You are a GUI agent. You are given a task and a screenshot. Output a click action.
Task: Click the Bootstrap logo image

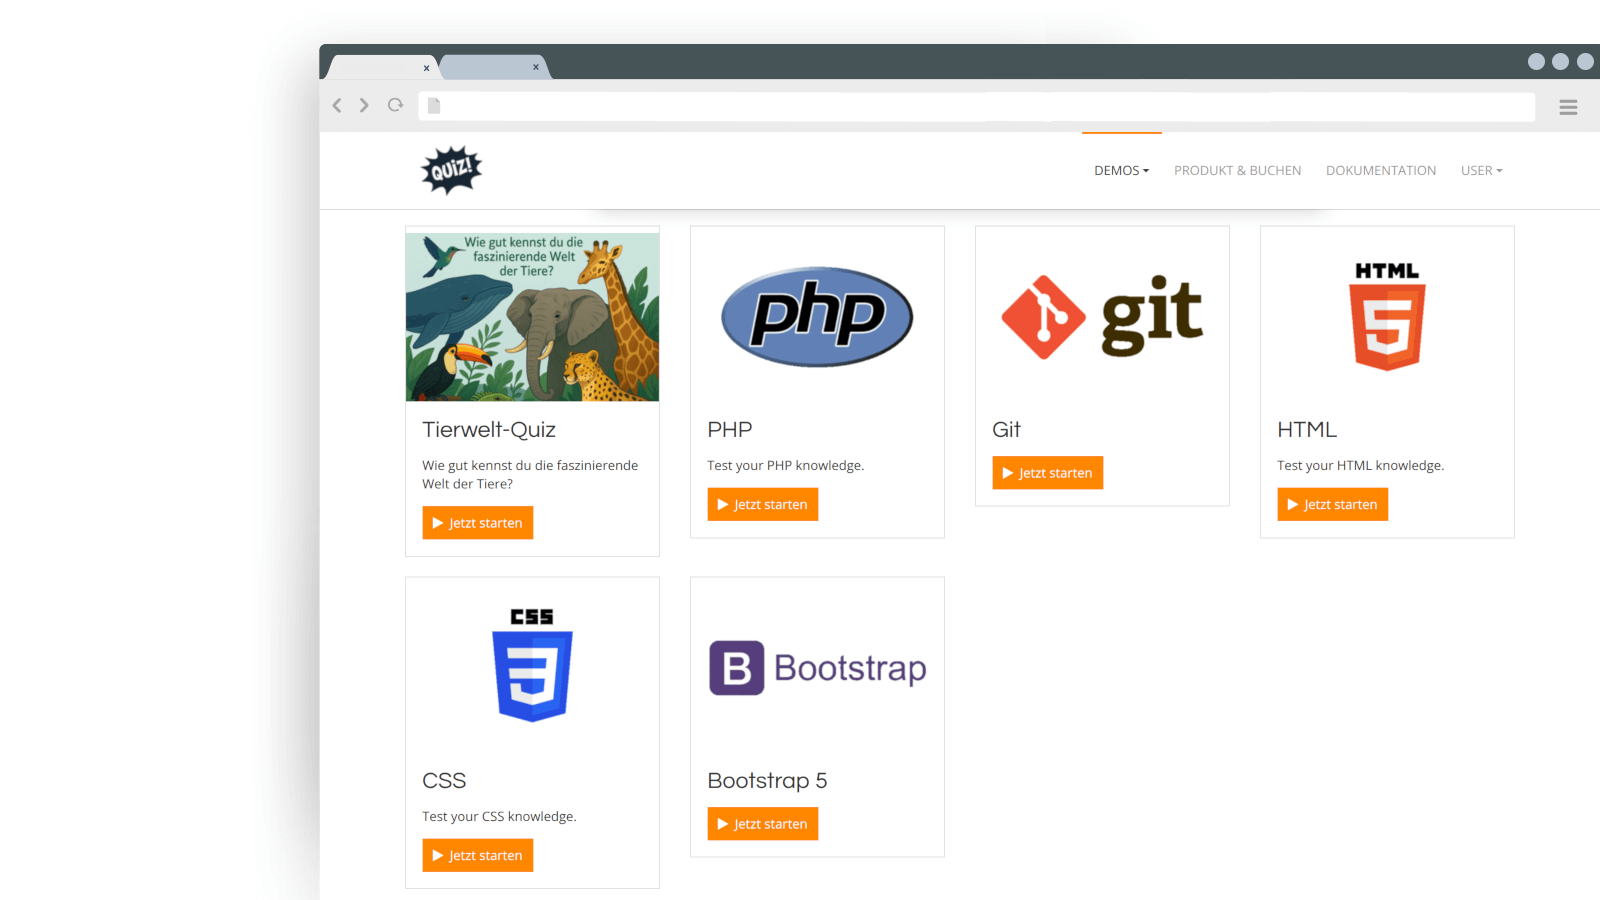tap(817, 668)
